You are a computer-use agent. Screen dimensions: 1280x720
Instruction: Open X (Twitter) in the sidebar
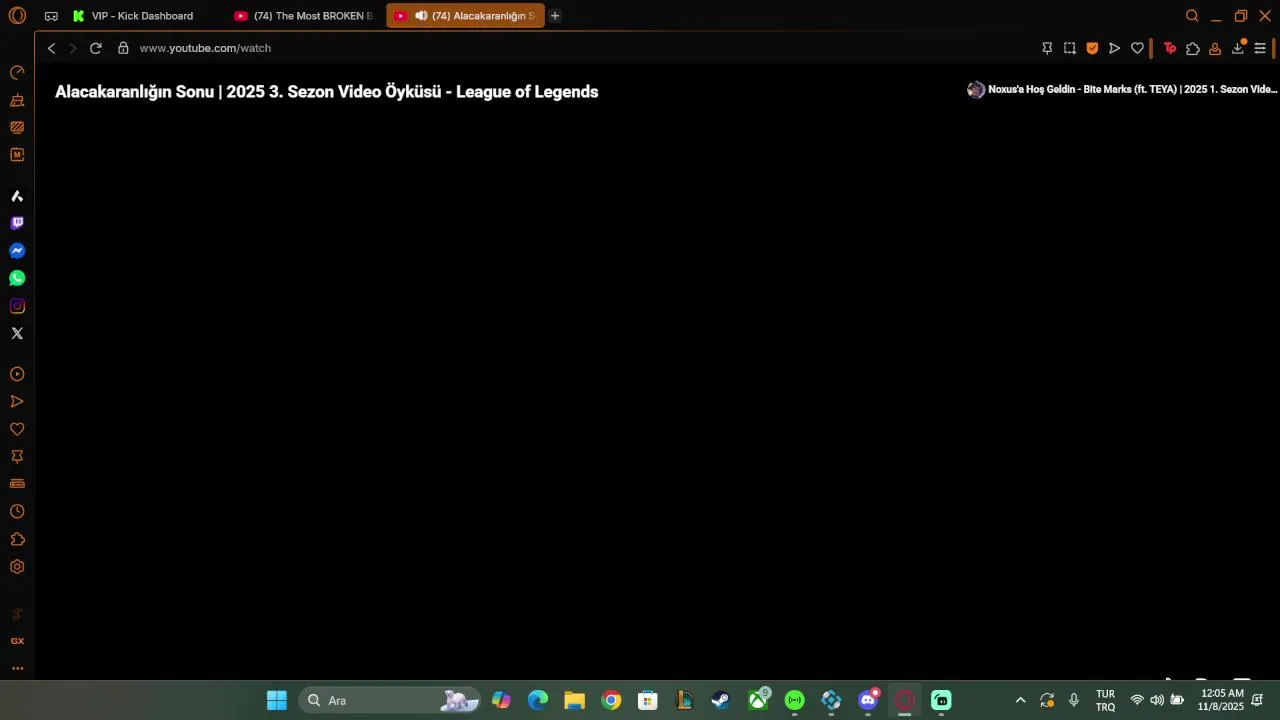(x=17, y=333)
